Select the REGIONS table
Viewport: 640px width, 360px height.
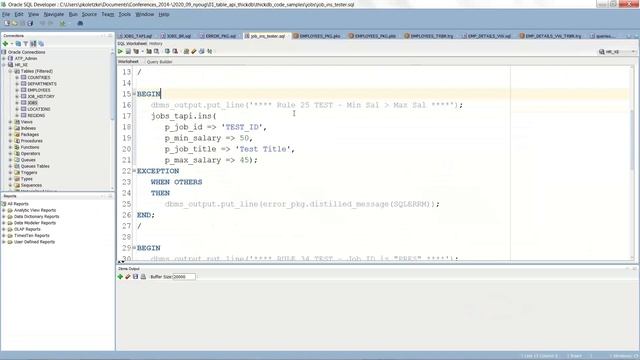pos(36,116)
